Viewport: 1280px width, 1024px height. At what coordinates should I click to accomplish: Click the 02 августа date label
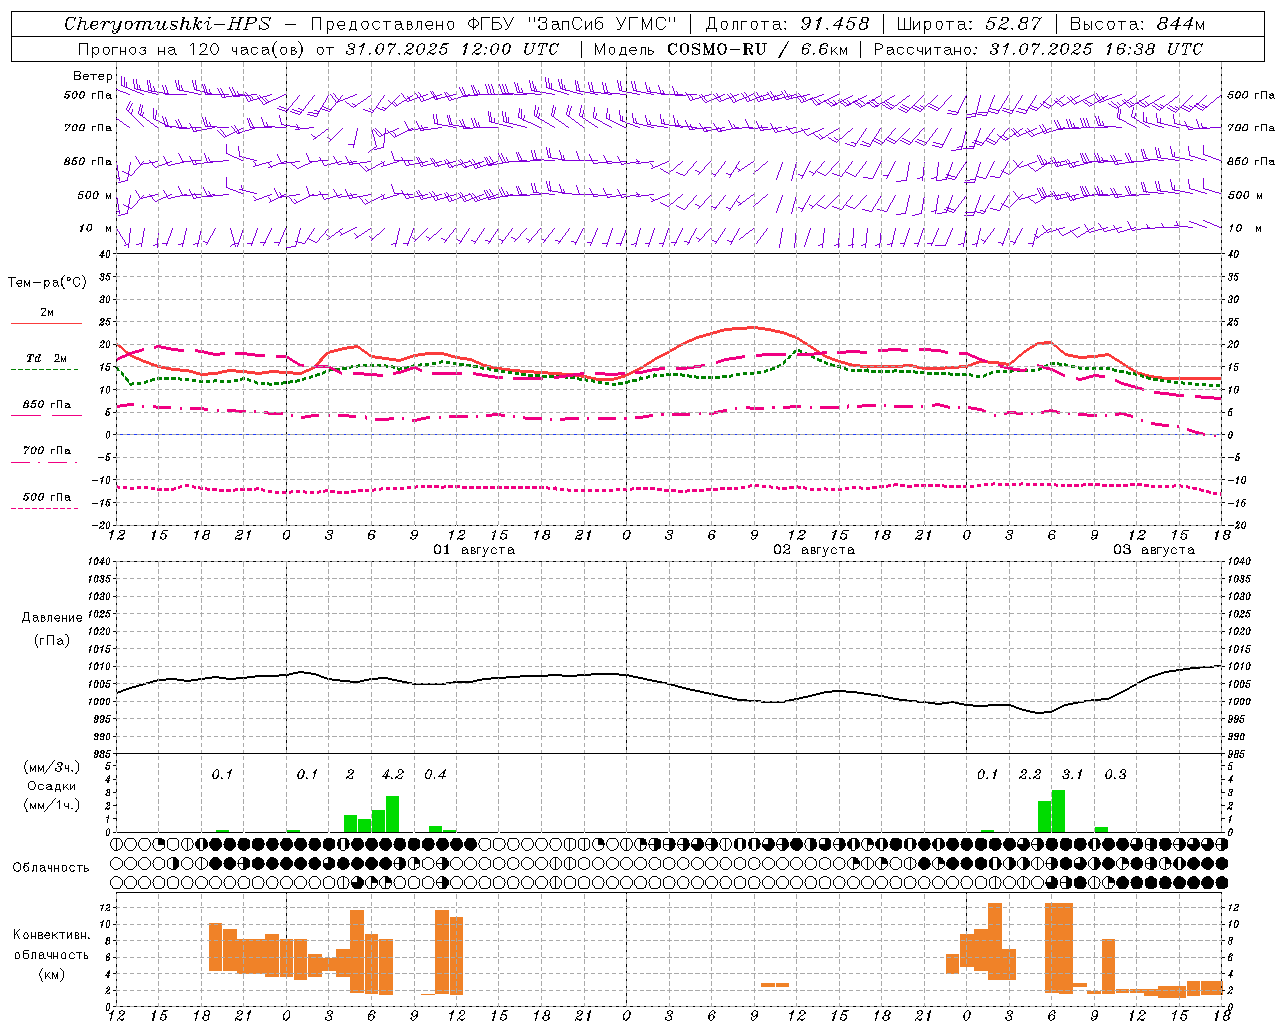814,550
